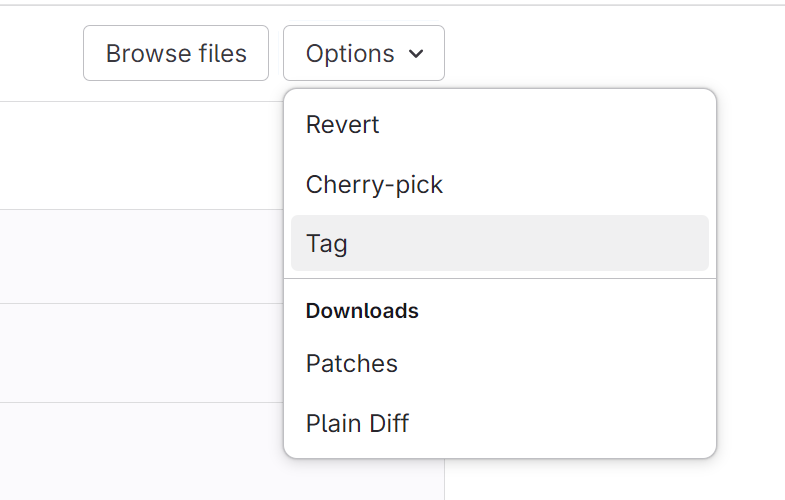Collapse the Options dropdown menu
Image resolution: width=785 pixels, height=500 pixels.
[x=363, y=53]
